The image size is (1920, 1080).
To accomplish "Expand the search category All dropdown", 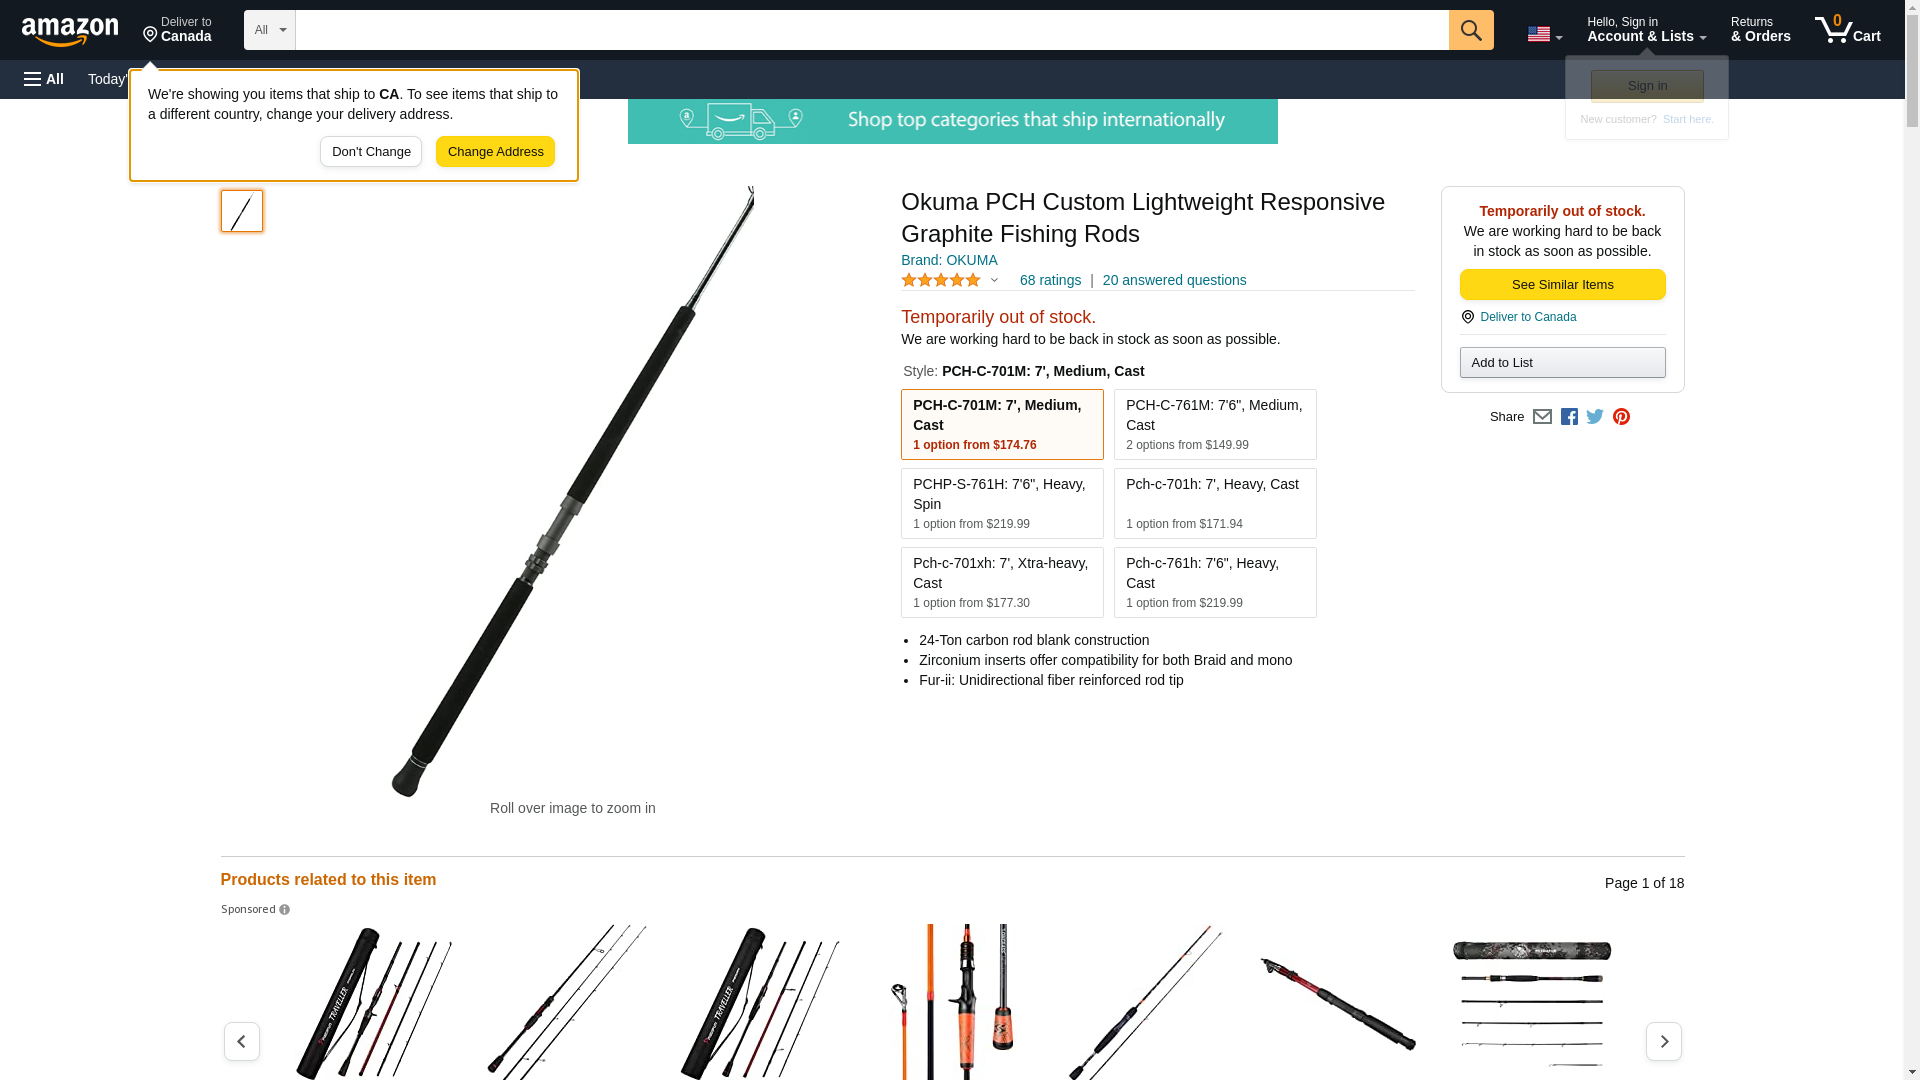I will 270,30.
